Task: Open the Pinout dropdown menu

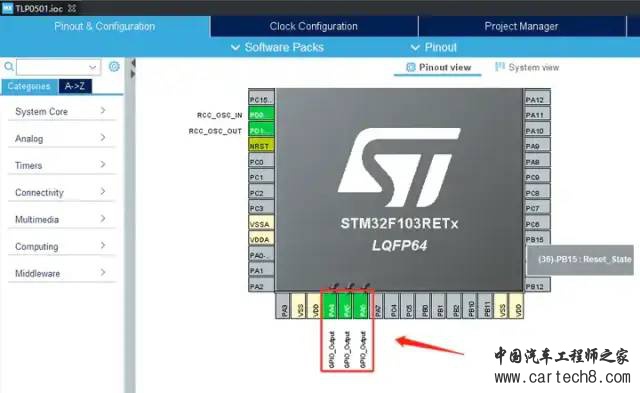Action: pyautogui.click(x=433, y=47)
